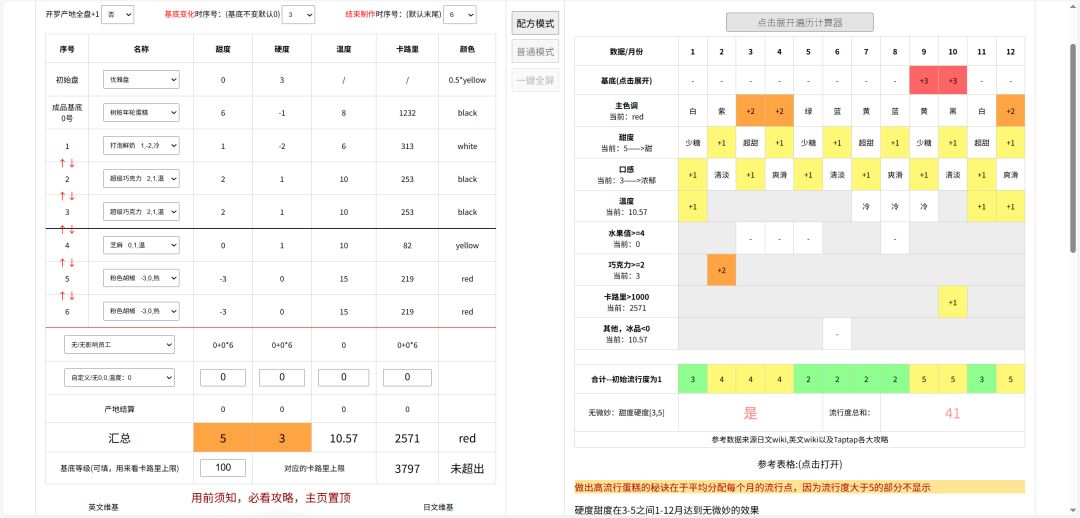The width and height of the screenshot is (1080, 518).
Task: Click the 一键全屏 button
Action: 535,81
